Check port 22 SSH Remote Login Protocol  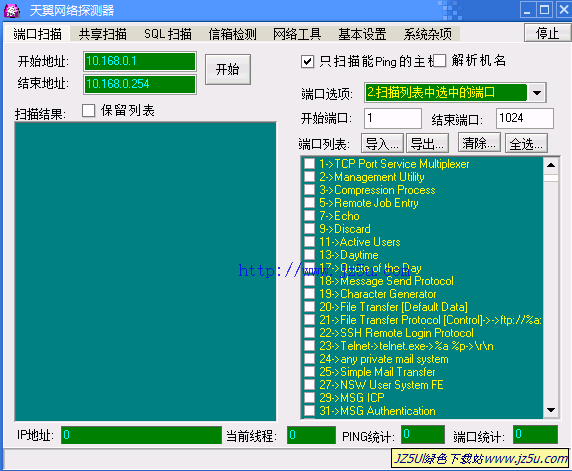click(x=309, y=333)
